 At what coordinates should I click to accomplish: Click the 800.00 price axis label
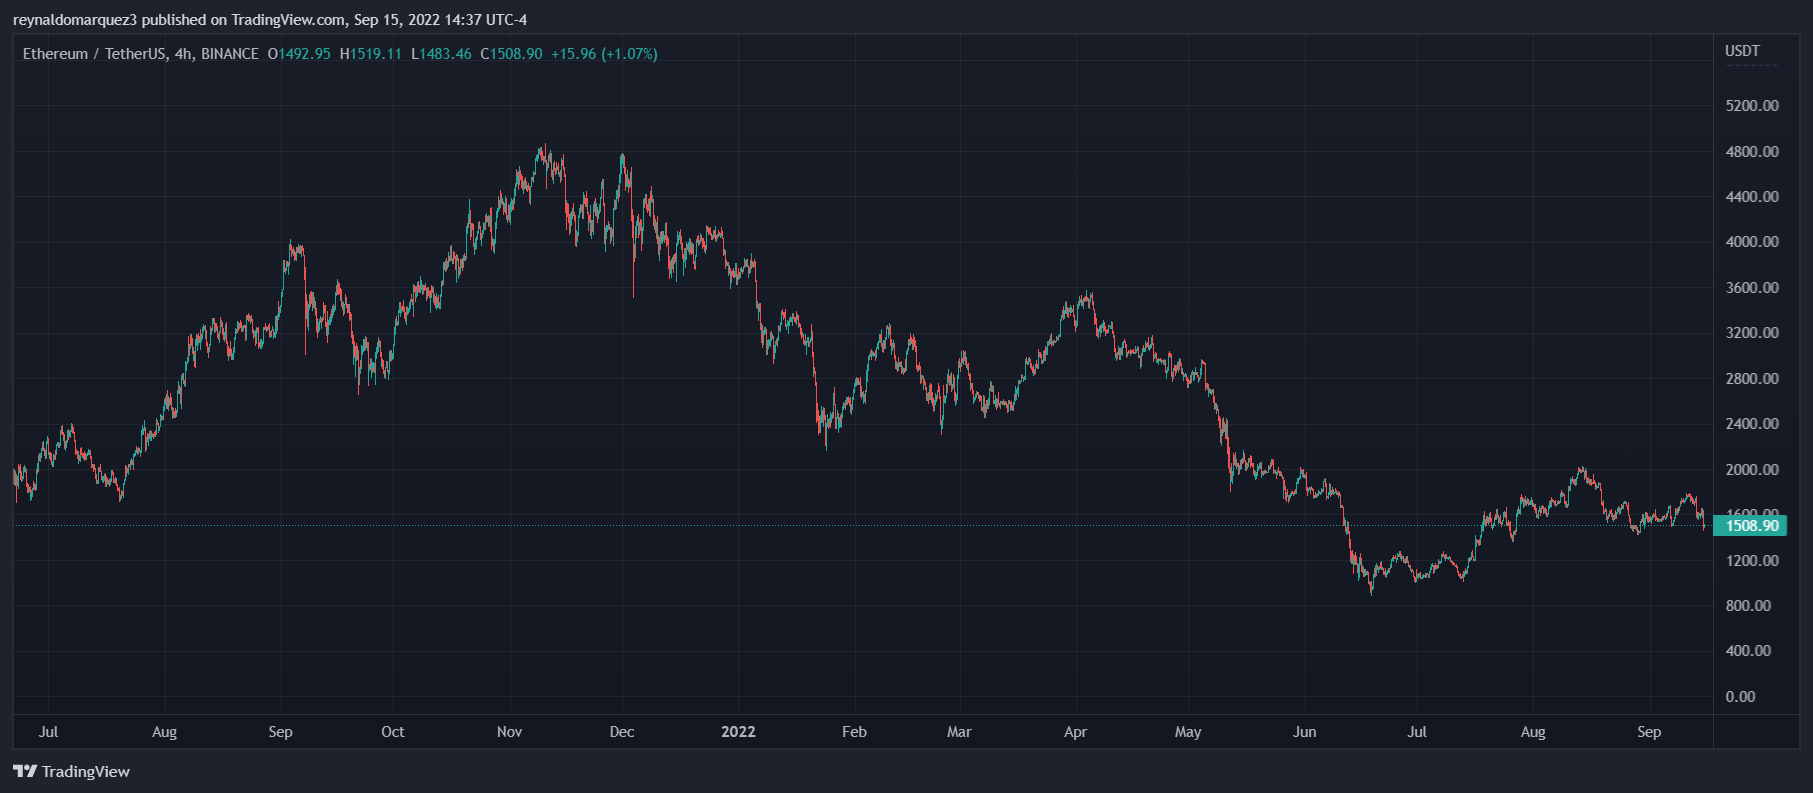point(1748,606)
